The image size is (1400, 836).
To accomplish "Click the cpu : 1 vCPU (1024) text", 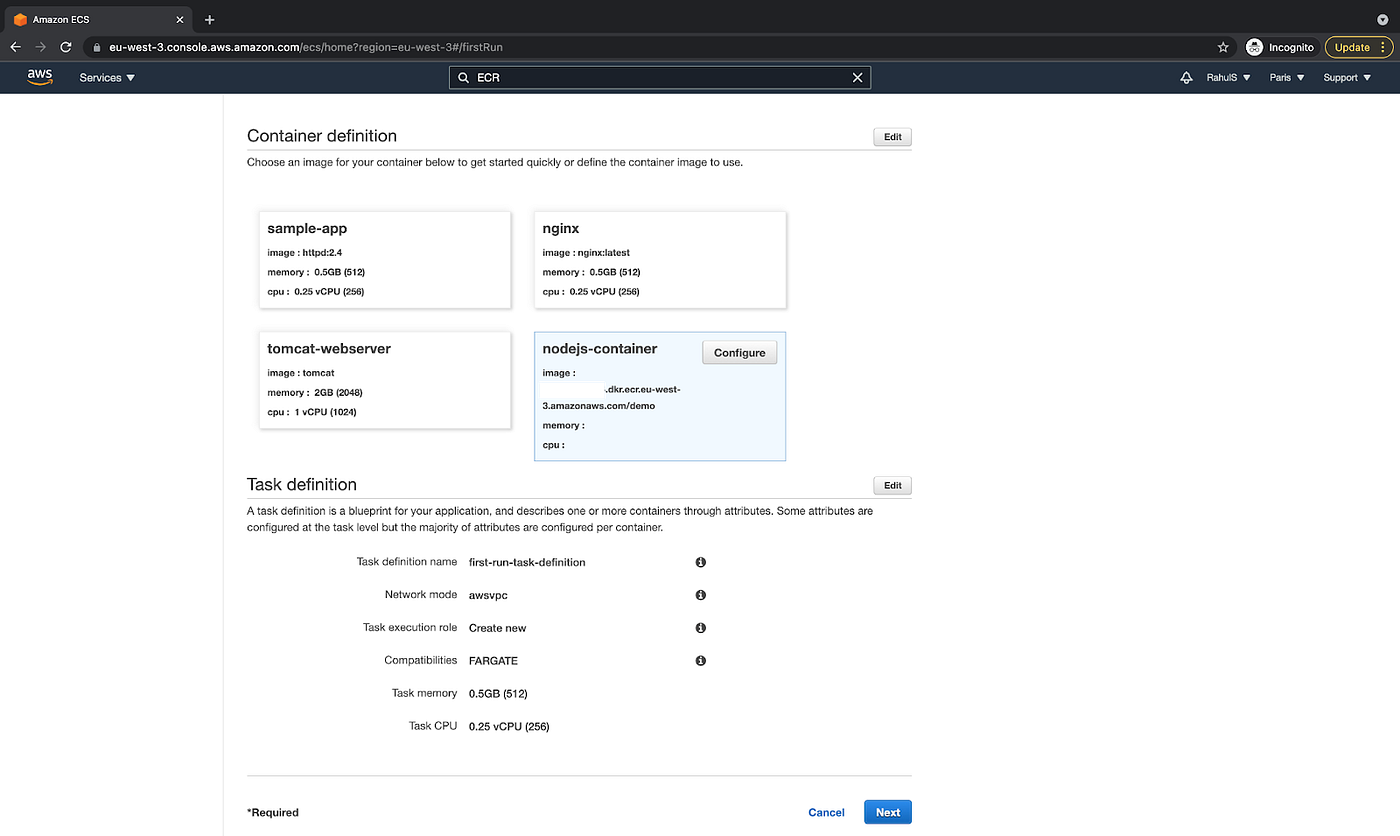I will [x=312, y=412].
